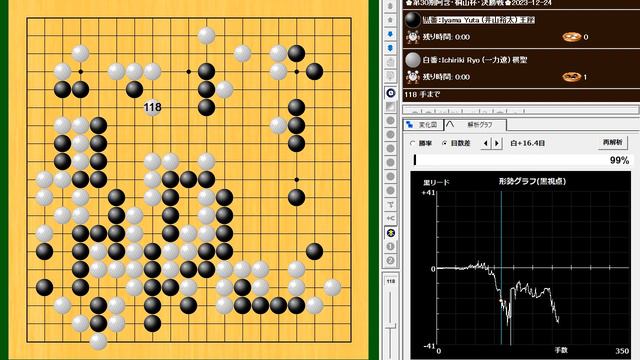The height and width of the screenshot is (360, 640).
Task: Toggle the dark circular highlighted toolbar icon
Action: pyautogui.click(x=391, y=93)
